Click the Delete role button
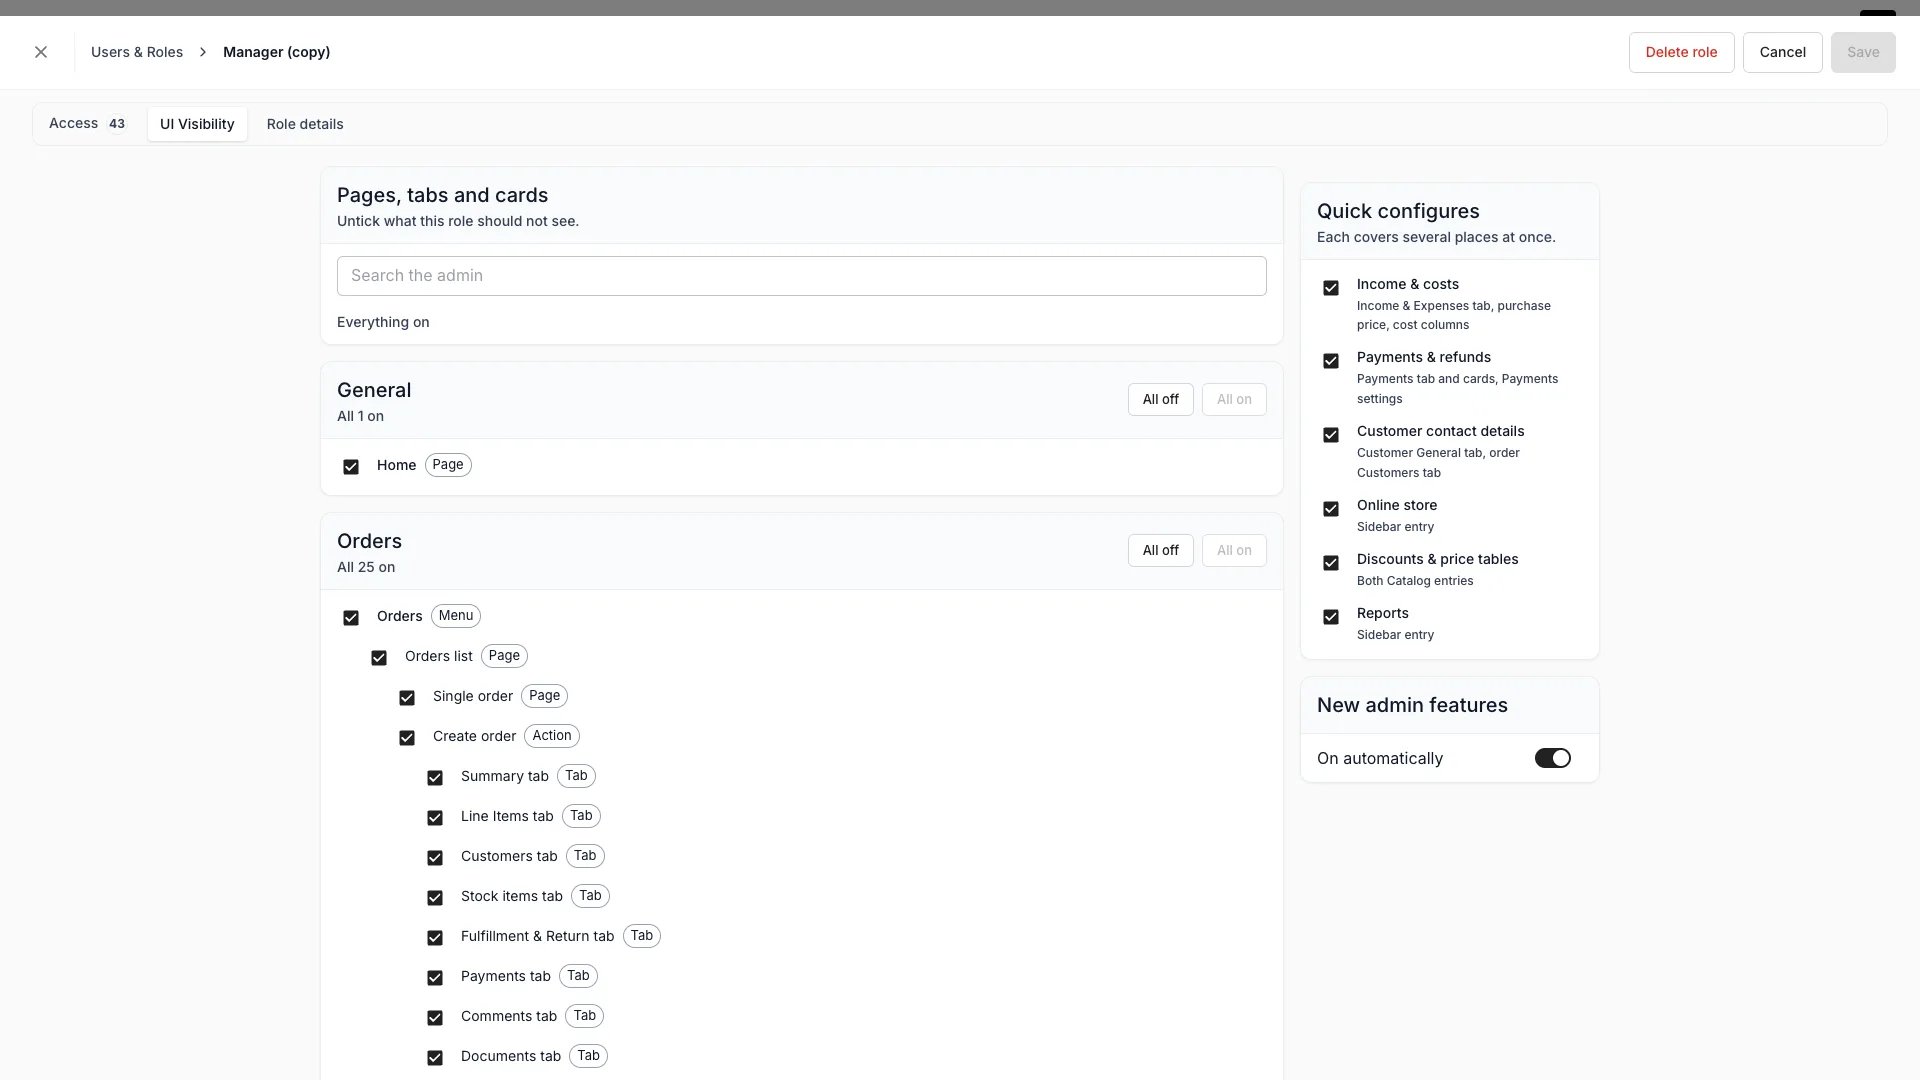 click(x=1681, y=52)
